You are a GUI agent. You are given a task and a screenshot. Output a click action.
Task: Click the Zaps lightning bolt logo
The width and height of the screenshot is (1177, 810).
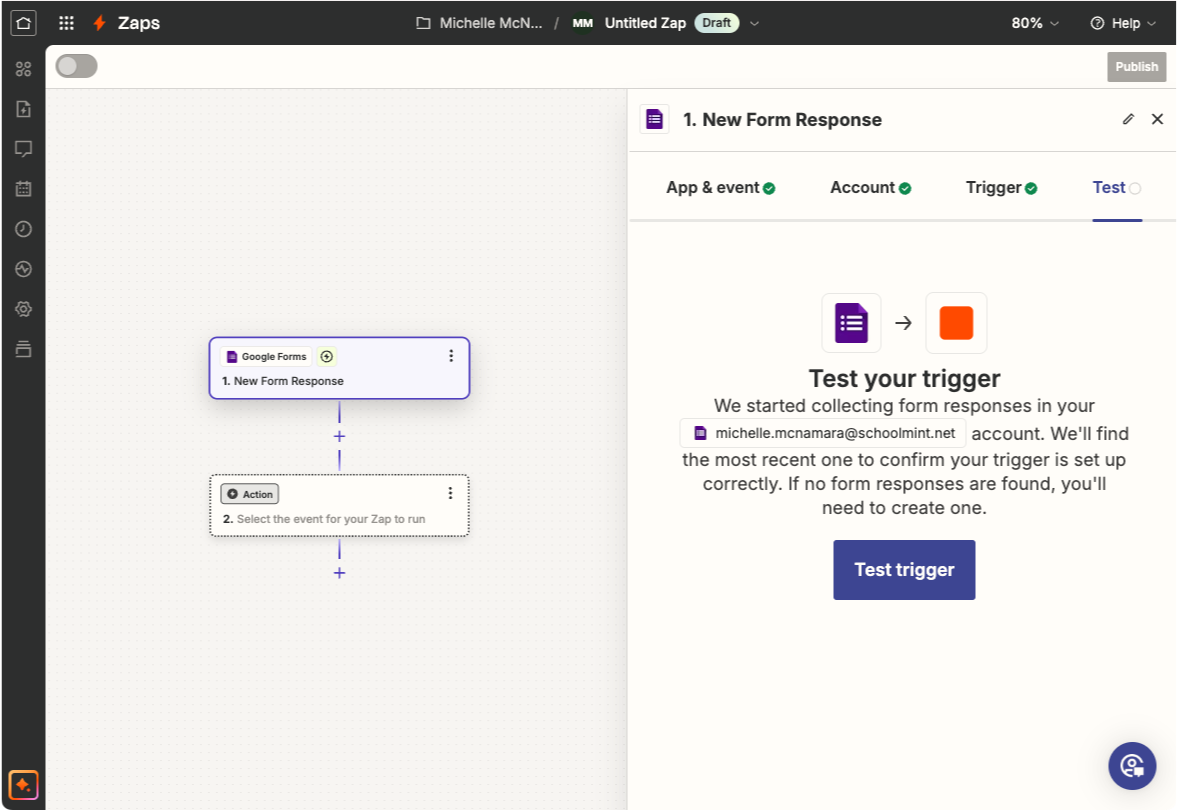tap(99, 23)
